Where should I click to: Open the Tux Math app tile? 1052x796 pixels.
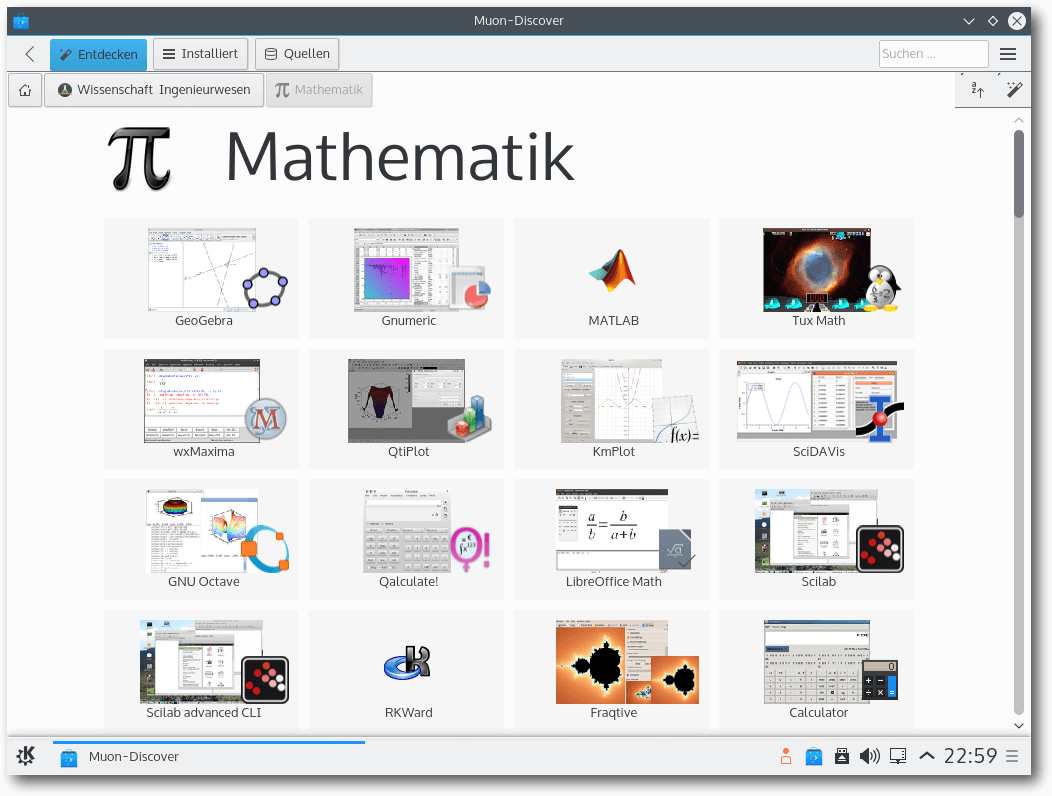(x=817, y=278)
